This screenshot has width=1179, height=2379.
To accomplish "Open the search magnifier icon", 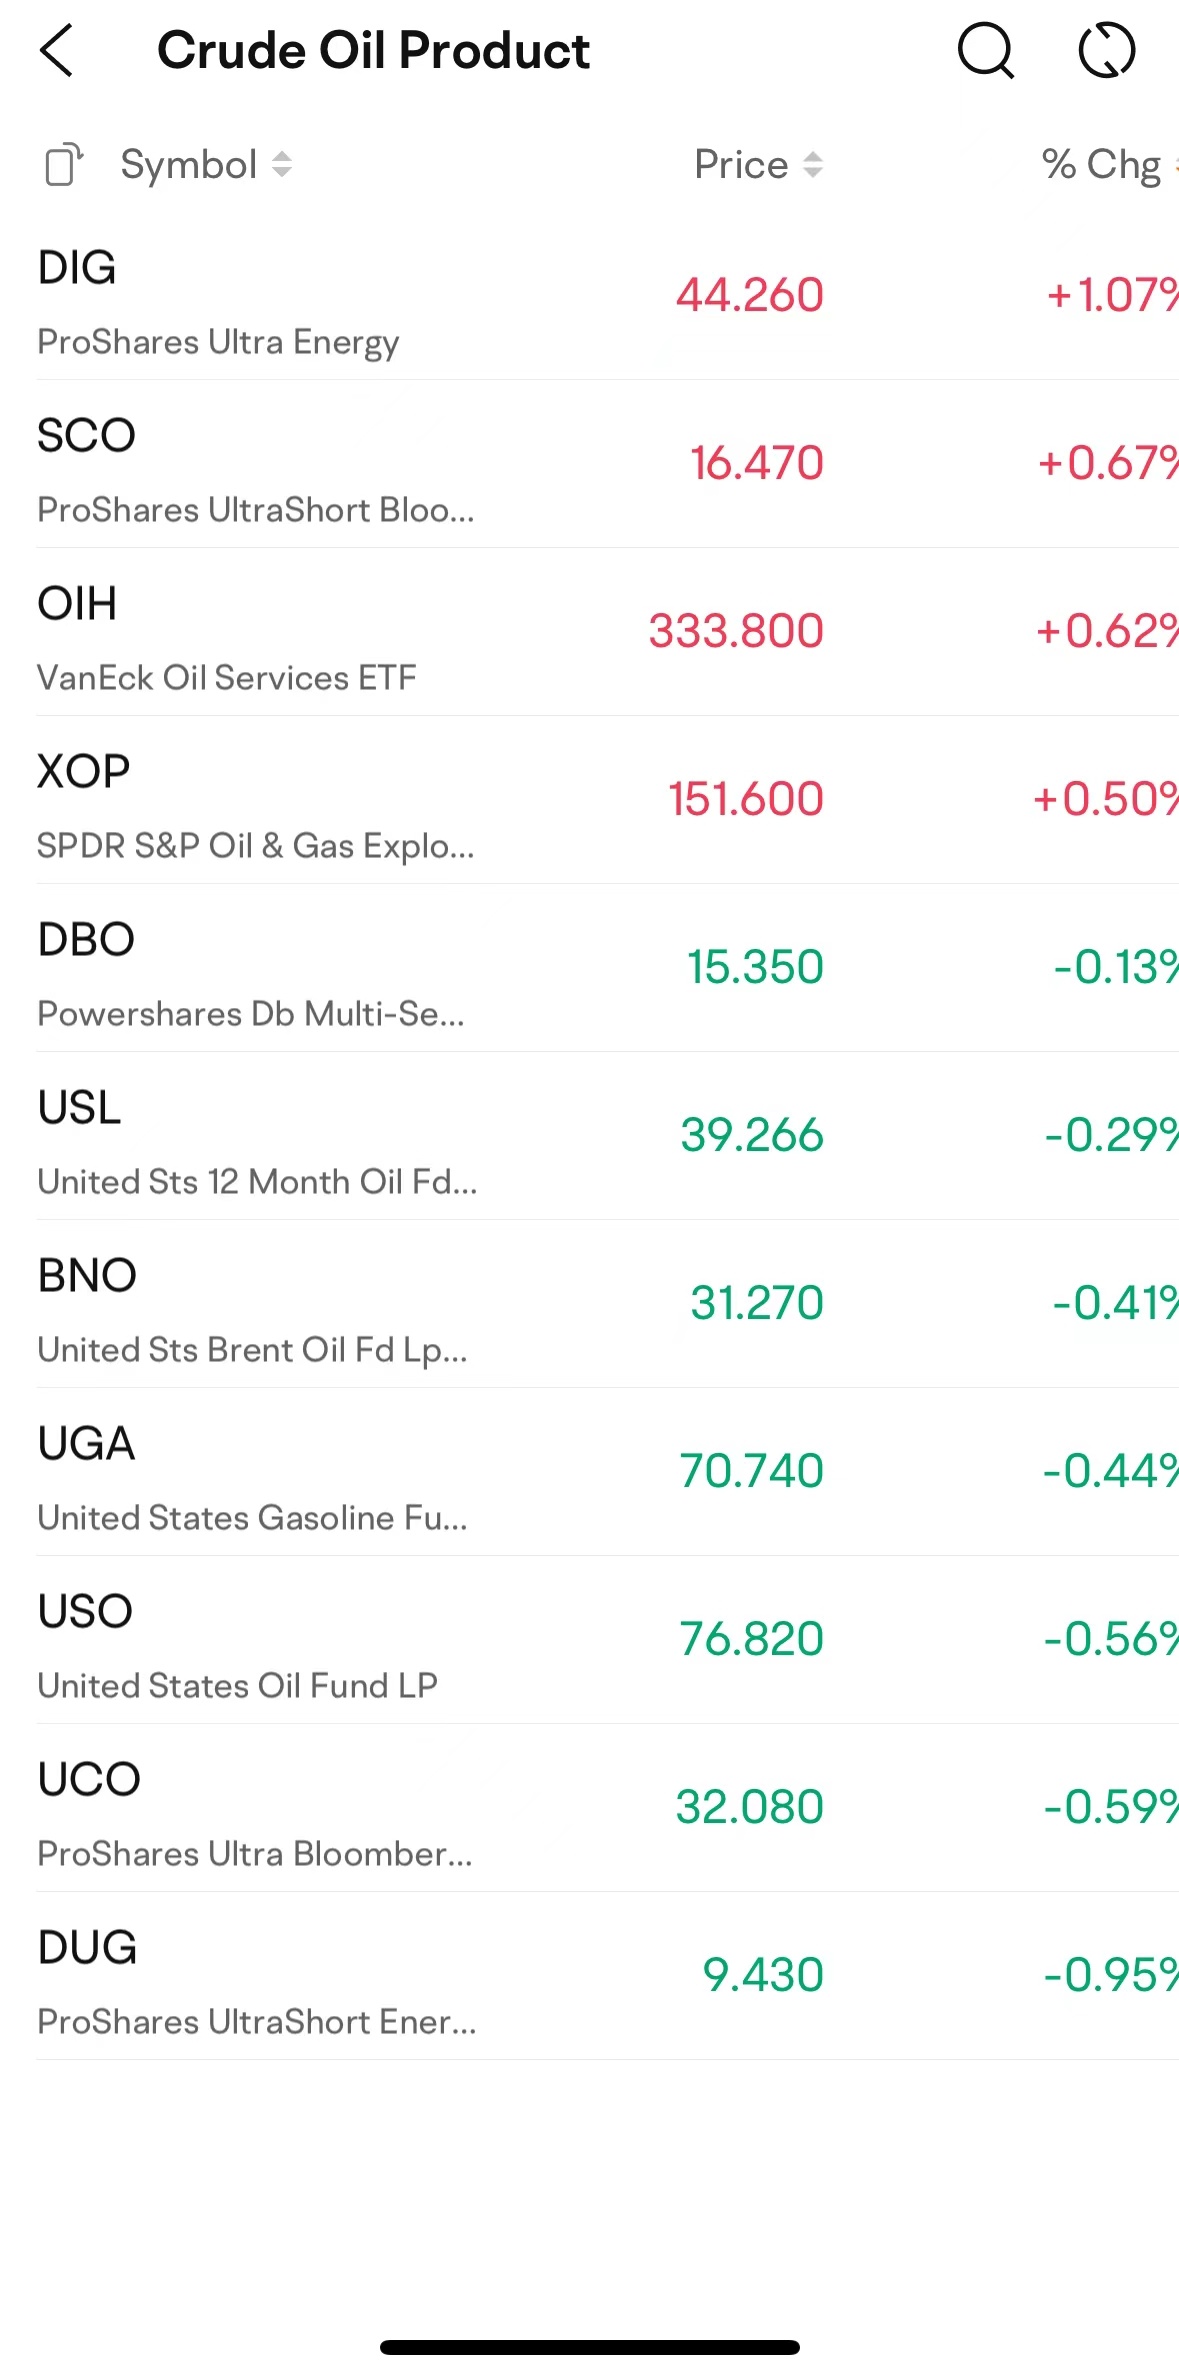I will pyautogui.click(x=986, y=51).
